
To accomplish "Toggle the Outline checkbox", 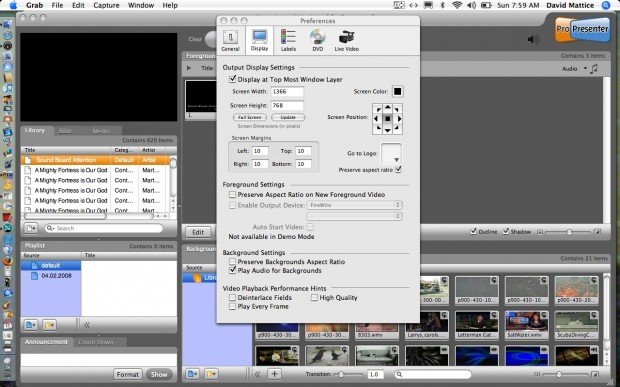I will pos(473,231).
